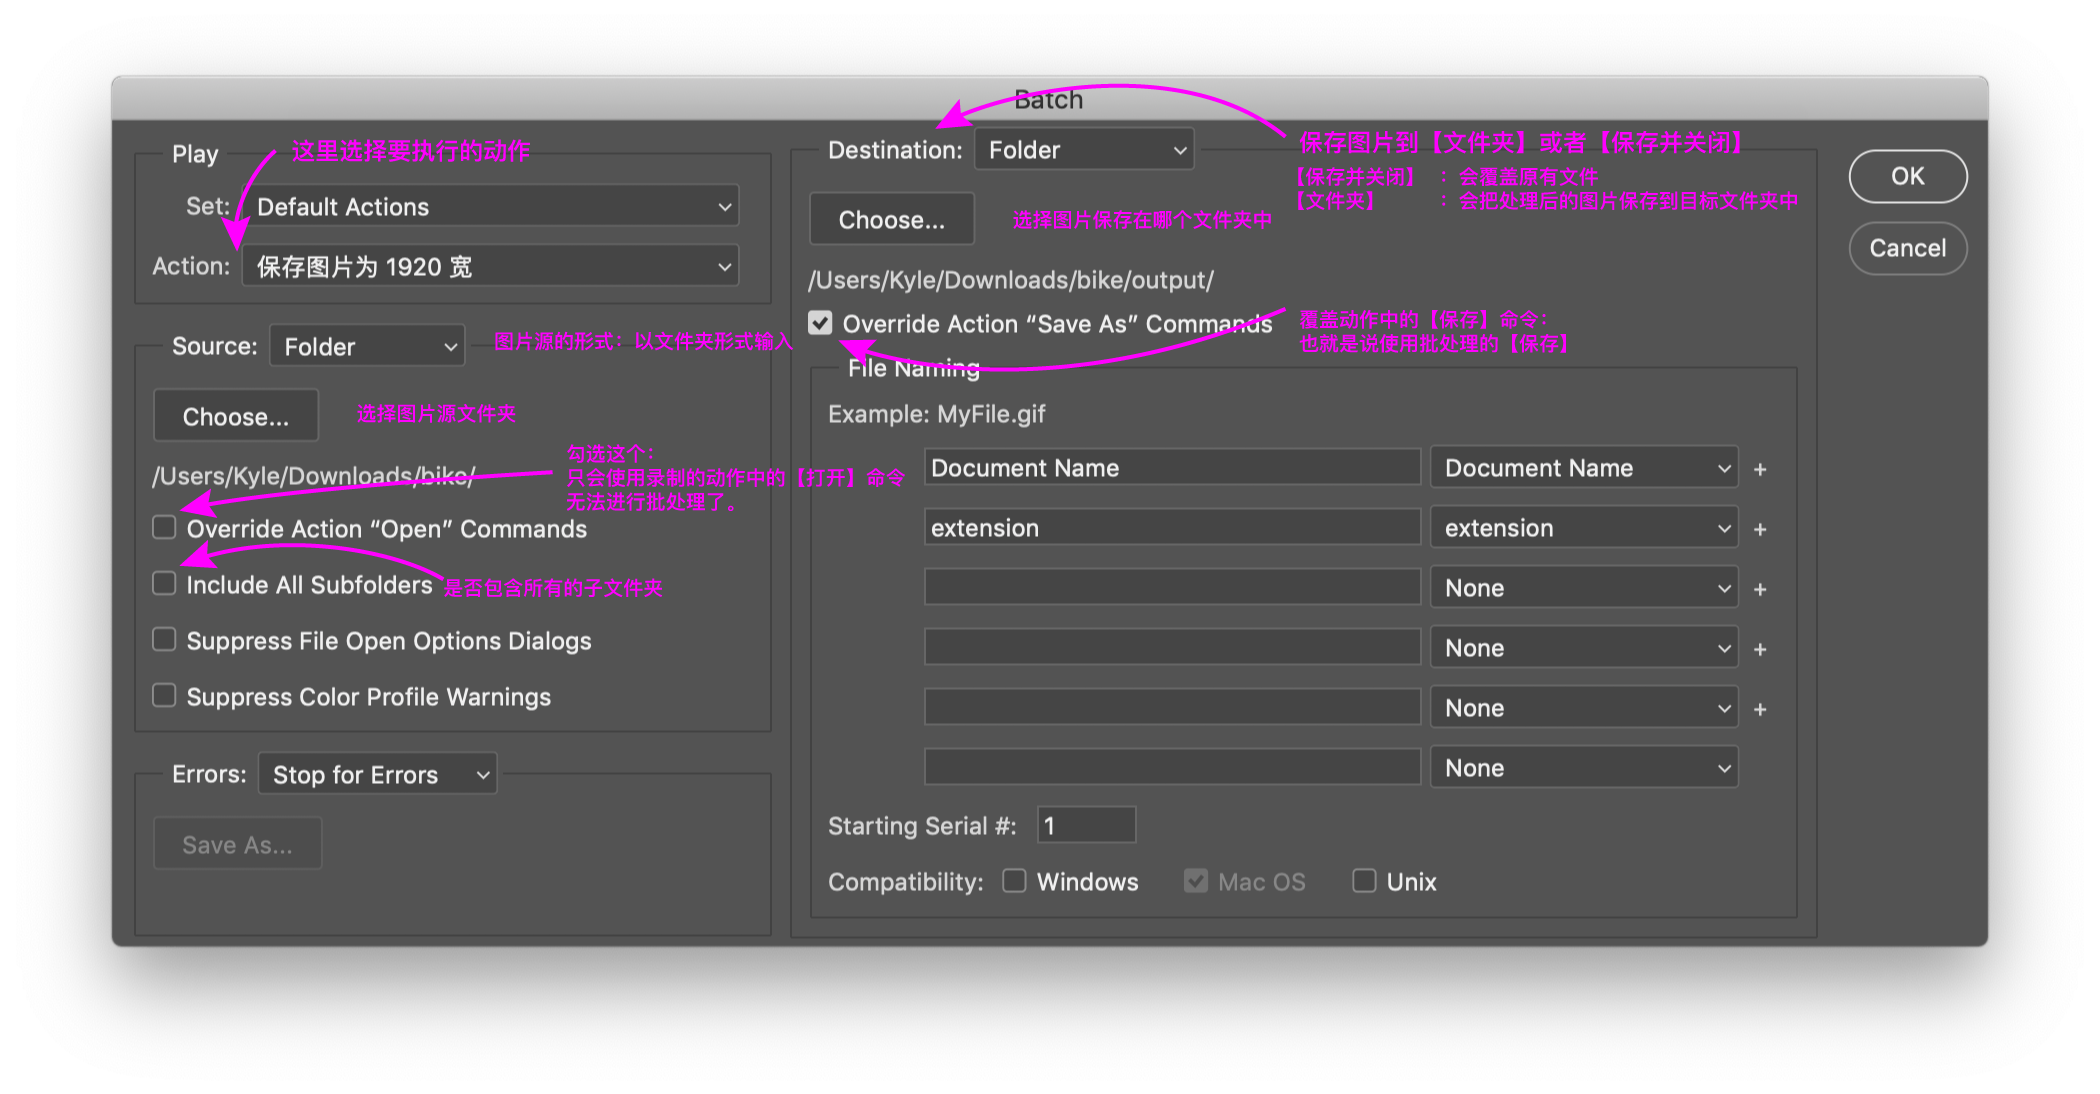
Task: Click plus icon on last file naming row
Action: 1760,767
